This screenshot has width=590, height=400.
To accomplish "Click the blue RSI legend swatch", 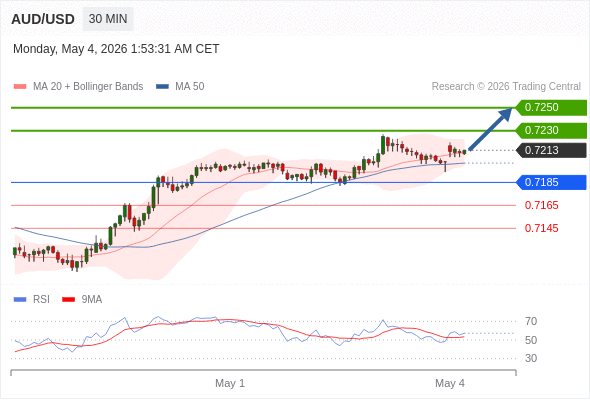I will tap(20, 300).
